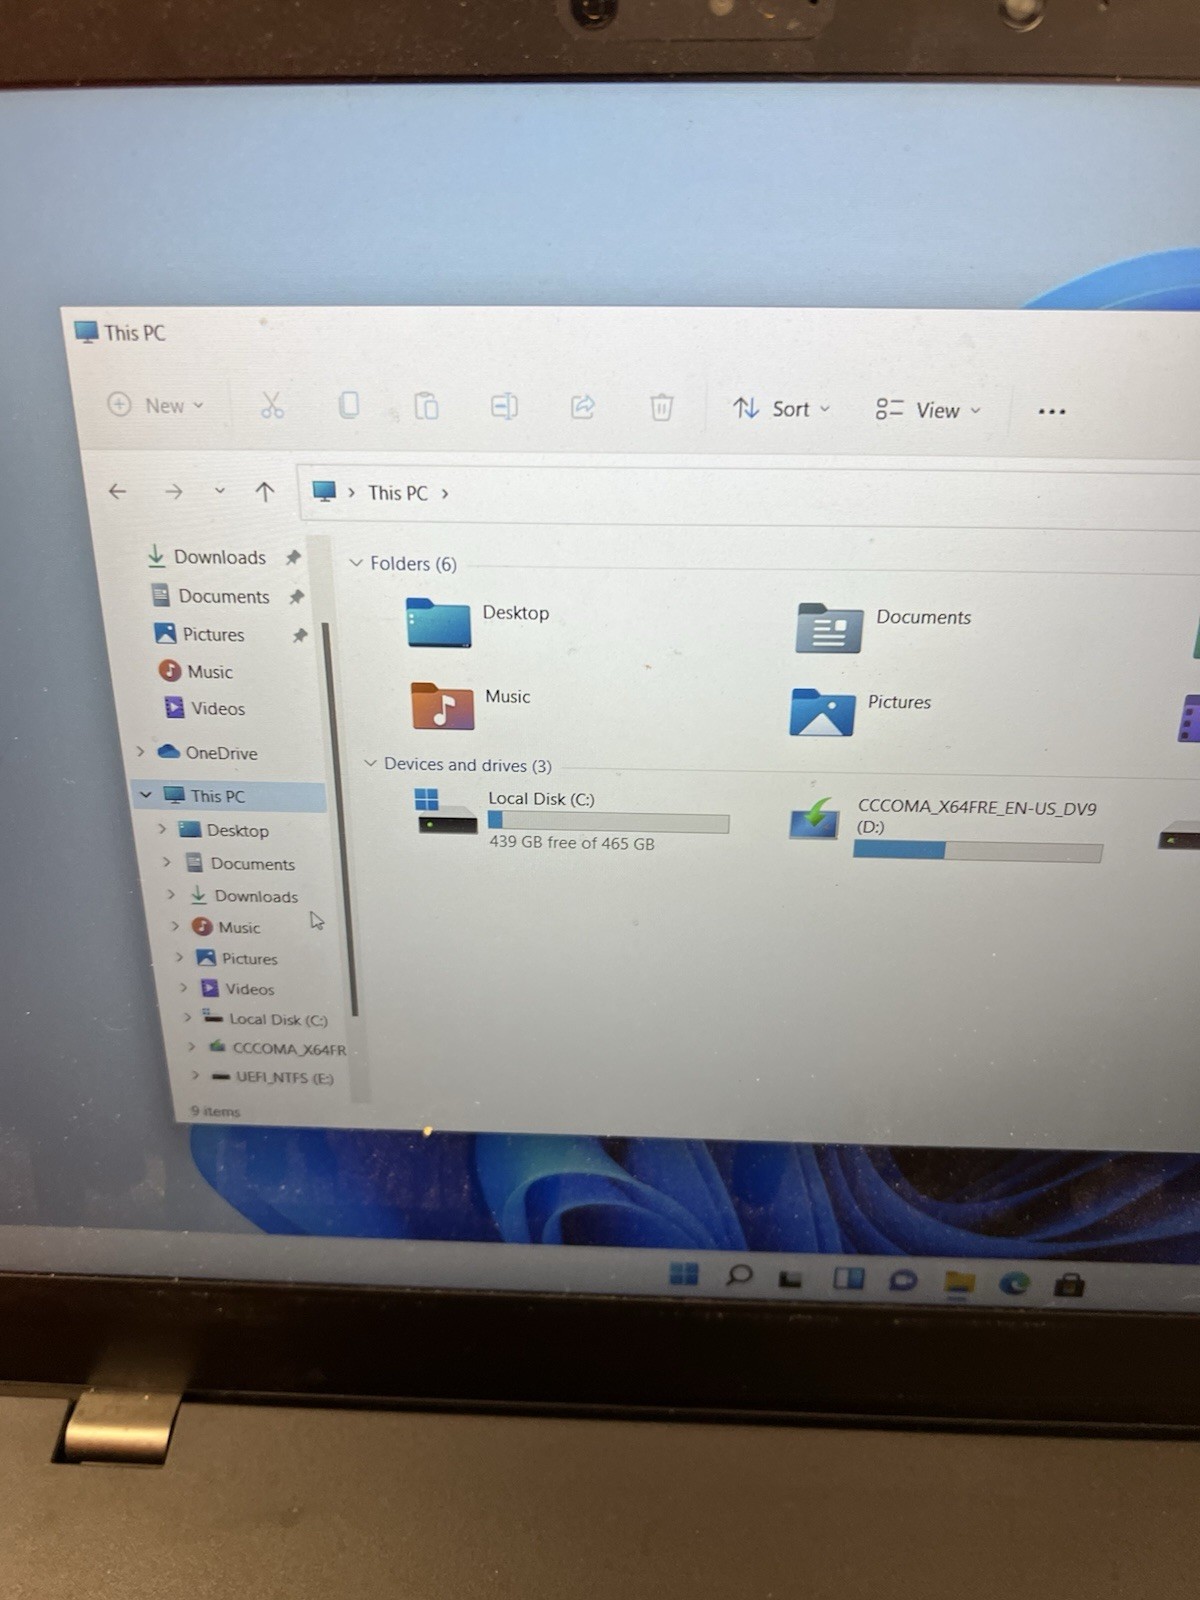Expand Downloads under This PC

coord(171,895)
